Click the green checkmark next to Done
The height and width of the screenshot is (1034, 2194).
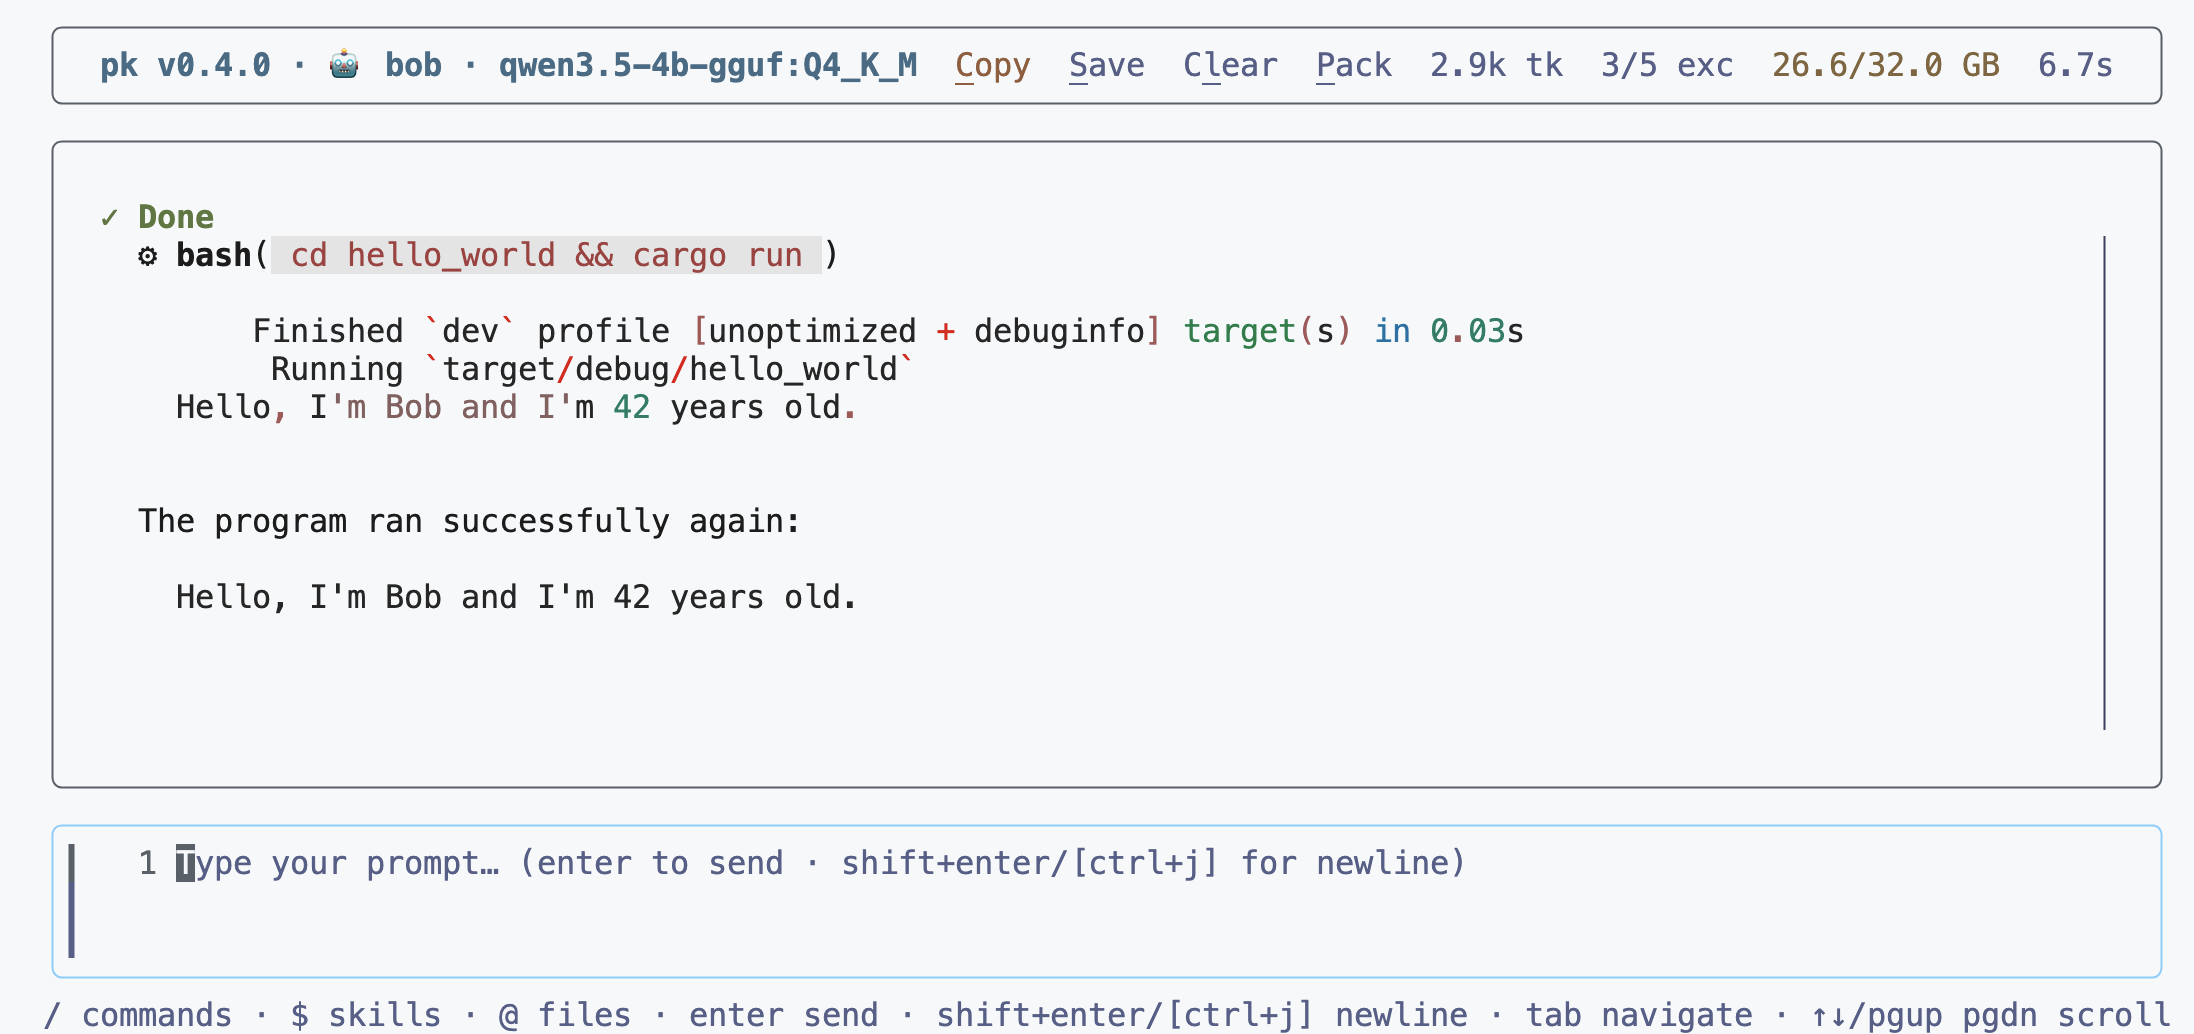(x=109, y=217)
